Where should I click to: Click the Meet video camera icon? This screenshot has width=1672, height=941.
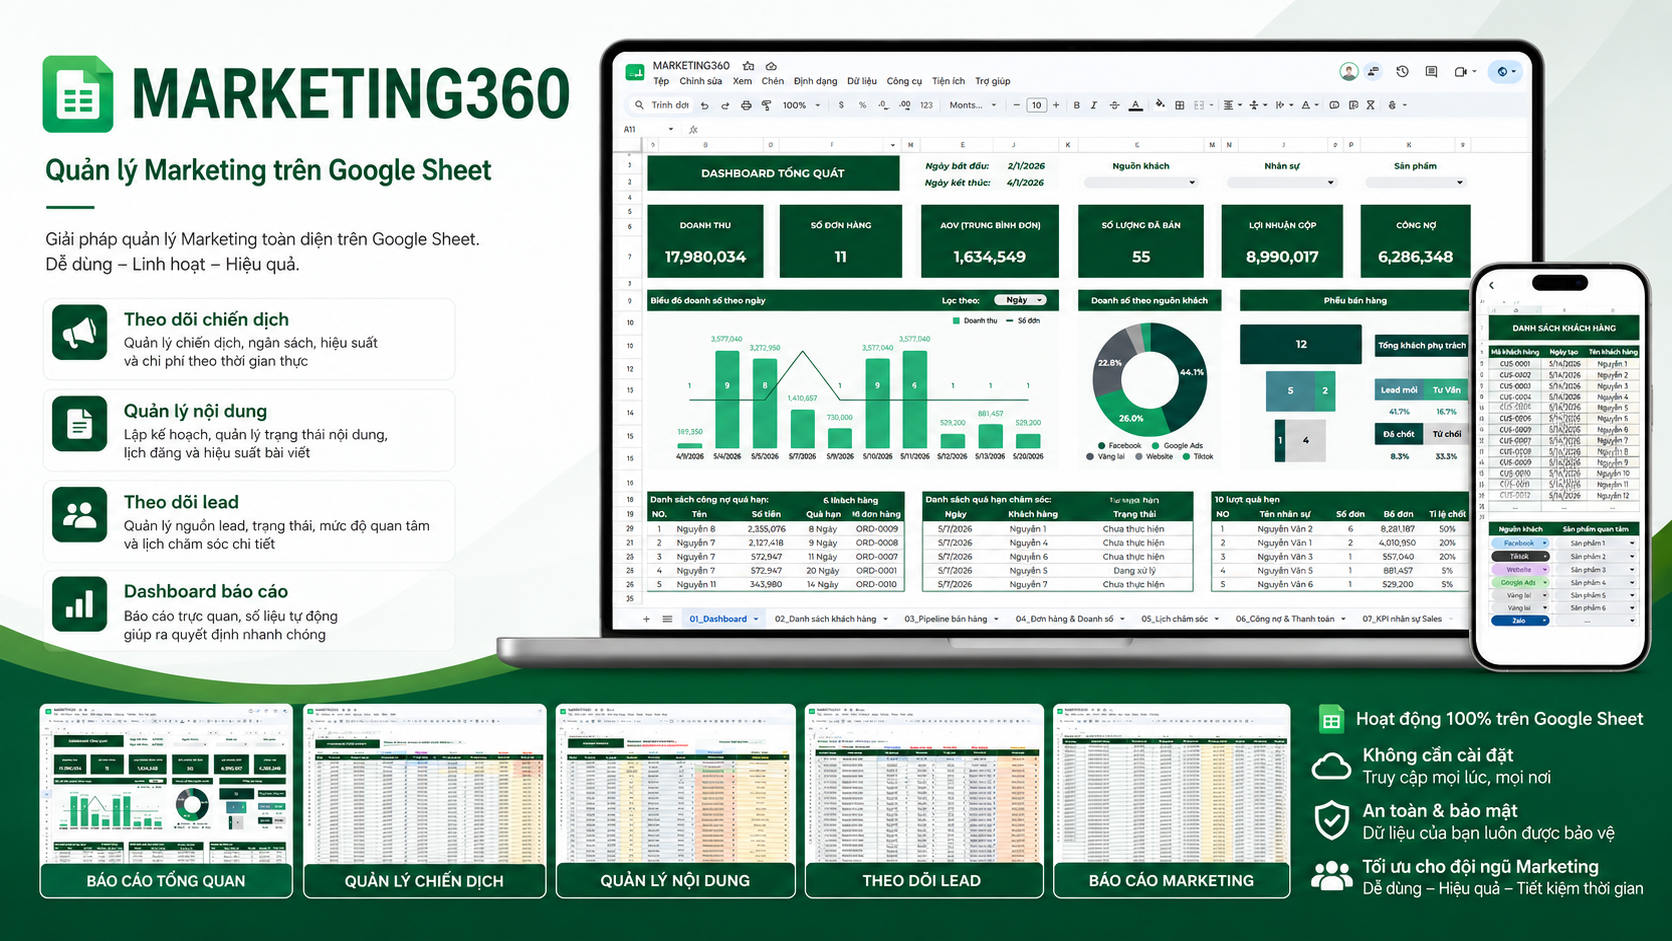pyautogui.click(x=1461, y=72)
